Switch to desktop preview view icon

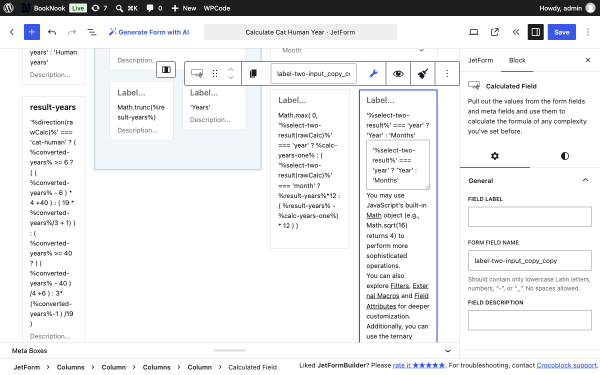(474, 32)
